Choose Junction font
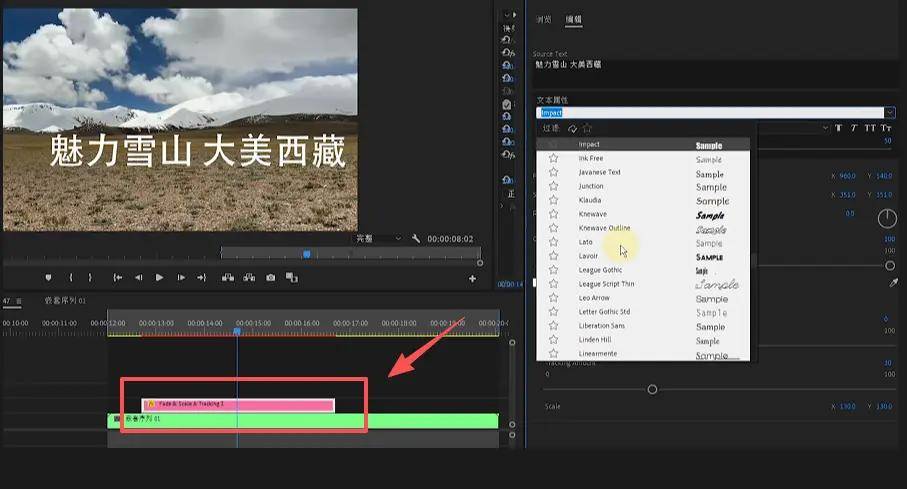The image size is (907, 489). [x=643, y=186]
